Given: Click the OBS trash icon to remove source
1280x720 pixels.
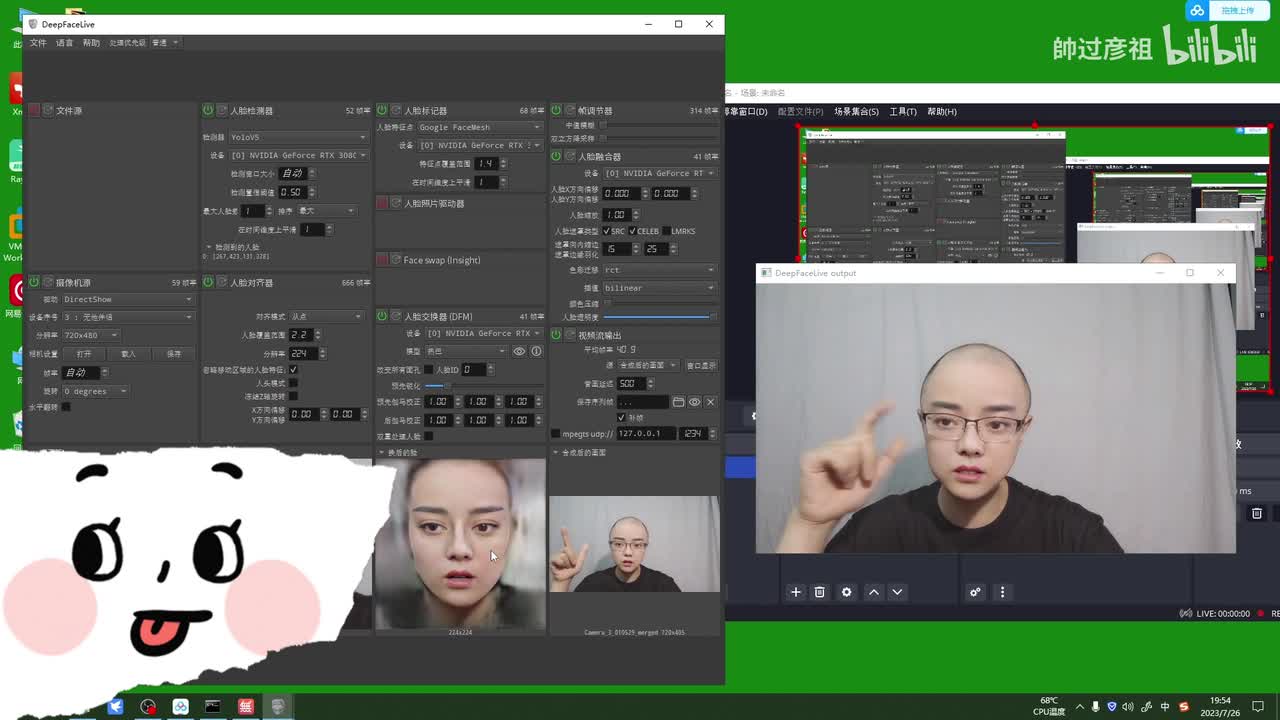Looking at the screenshot, I should click(x=819, y=592).
